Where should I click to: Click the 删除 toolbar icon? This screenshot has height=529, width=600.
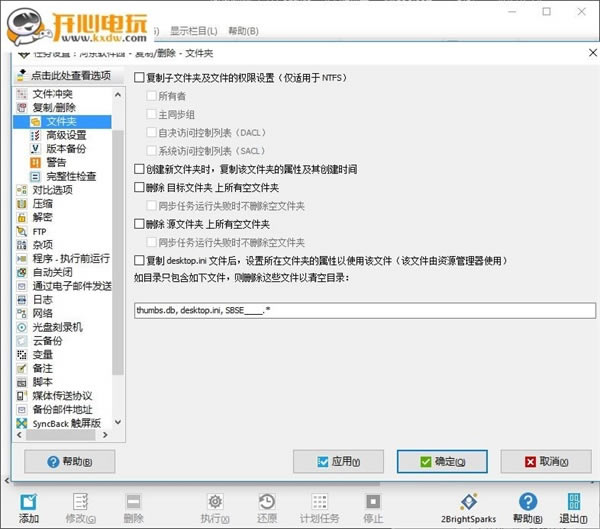coord(133,502)
